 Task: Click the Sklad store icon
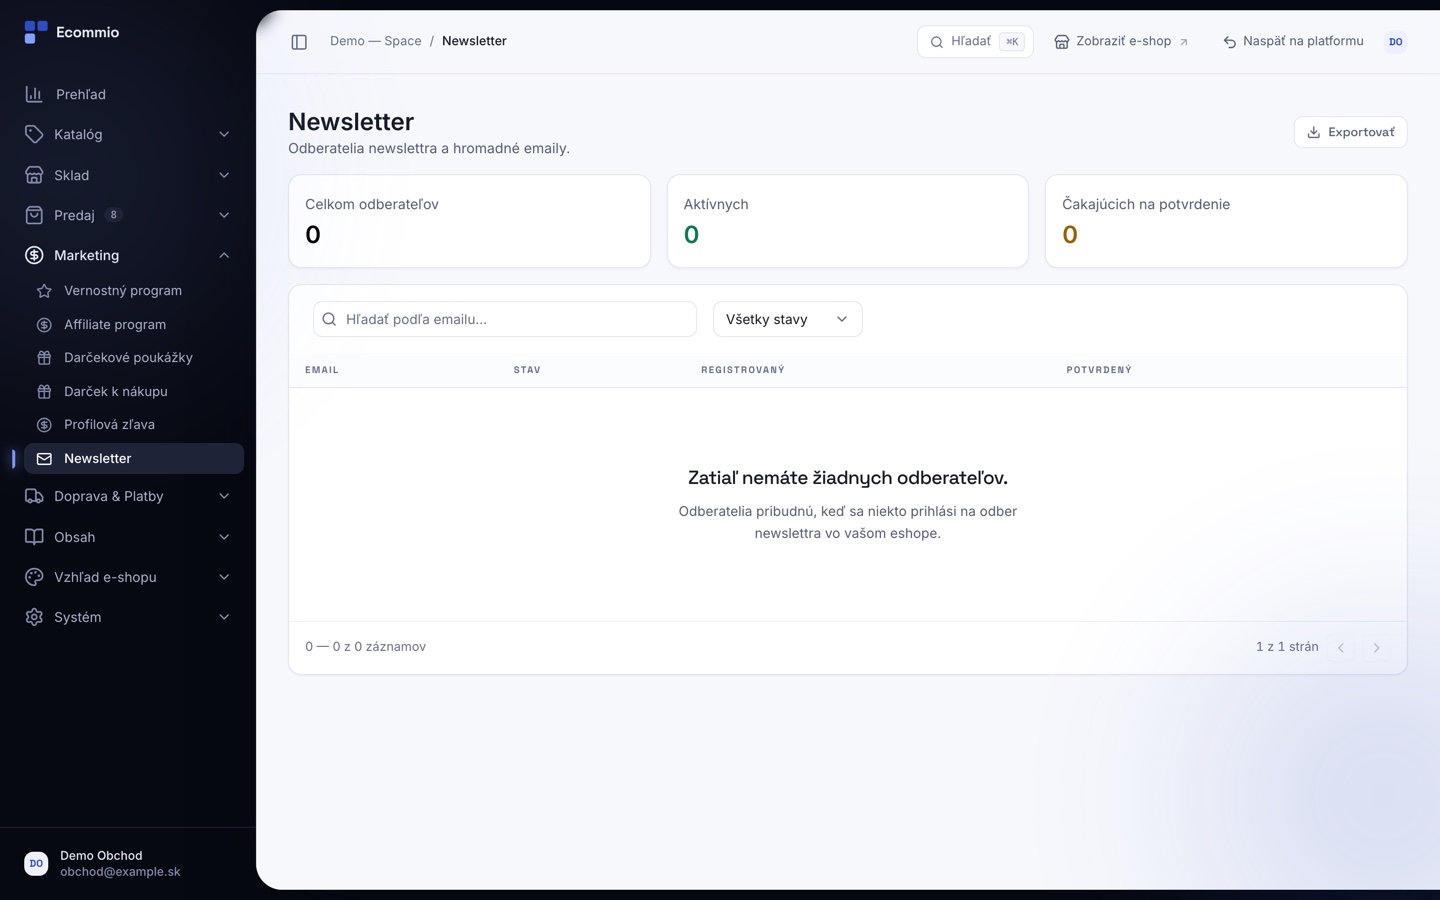point(34,175)
